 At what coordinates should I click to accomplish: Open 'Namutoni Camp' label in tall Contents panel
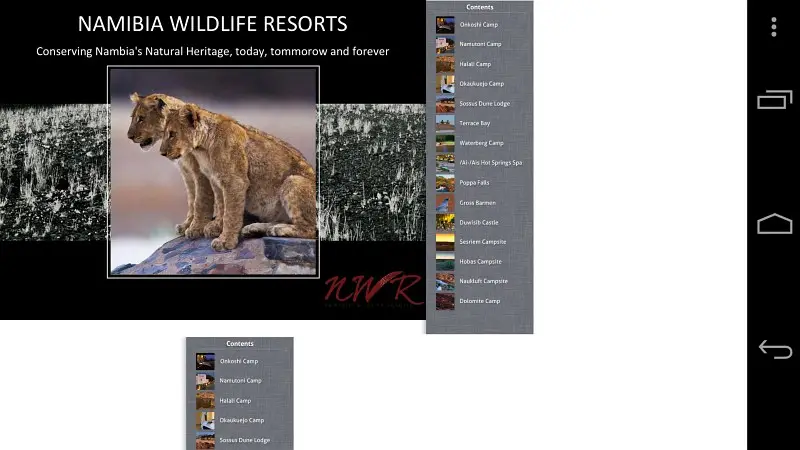click(x=480, y=44)
